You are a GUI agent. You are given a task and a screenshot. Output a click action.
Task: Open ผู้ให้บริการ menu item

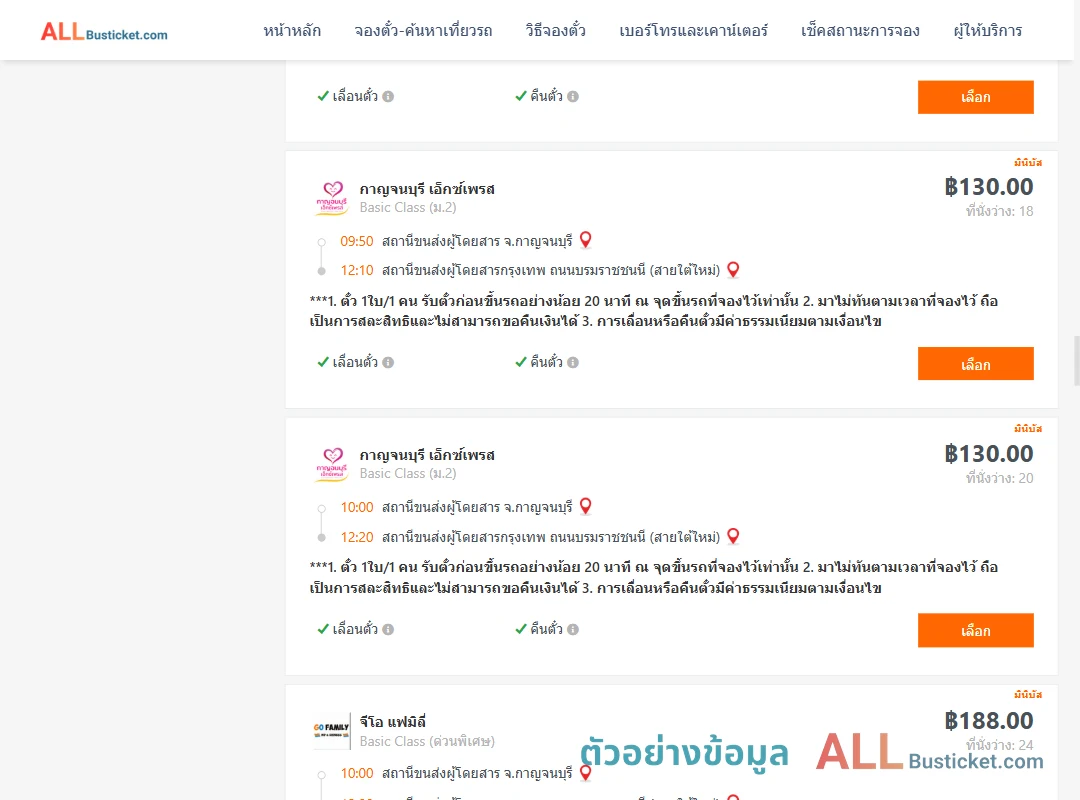(x=987, y=31)
